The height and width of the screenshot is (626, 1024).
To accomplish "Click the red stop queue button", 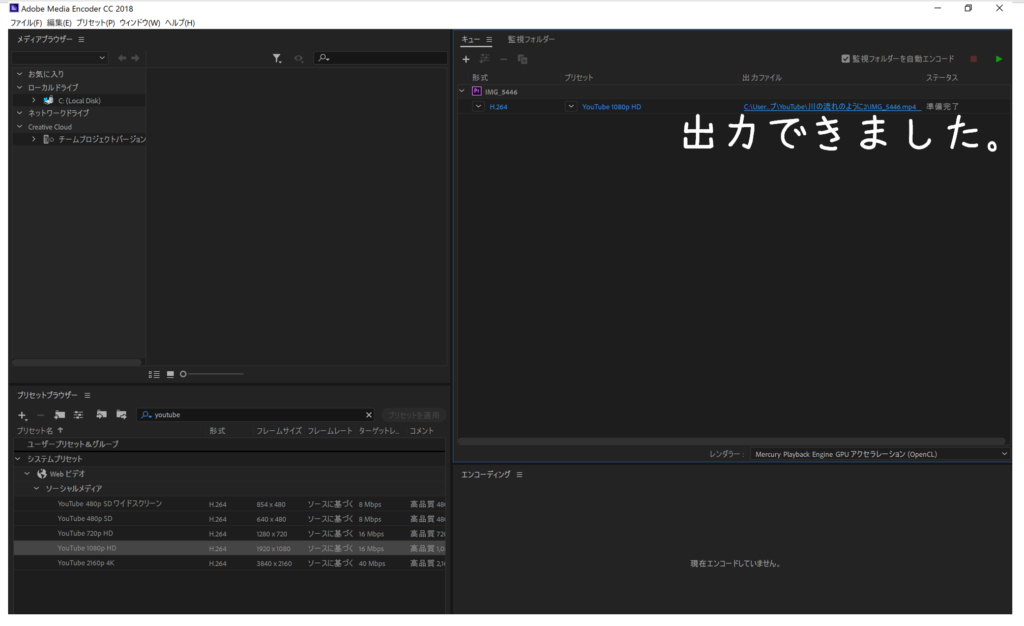I will tap(973, 59).
